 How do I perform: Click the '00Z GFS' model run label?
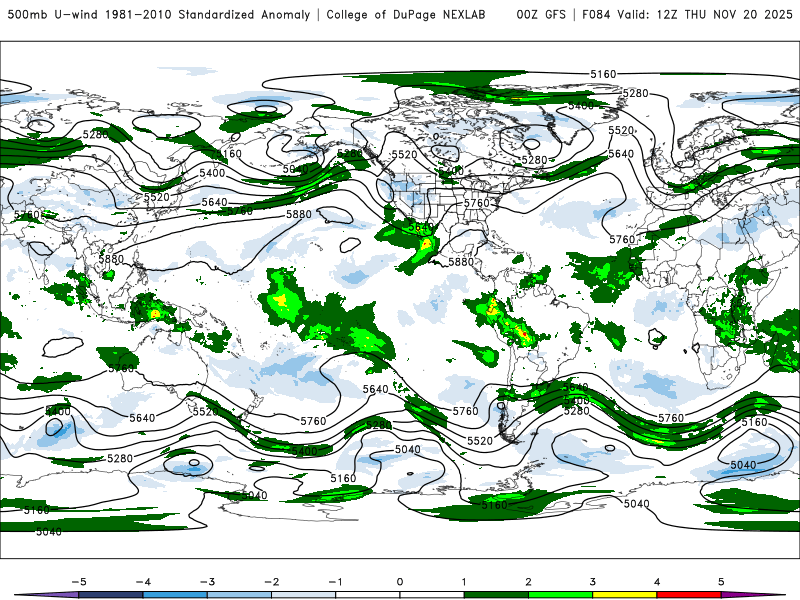point(541,14)
